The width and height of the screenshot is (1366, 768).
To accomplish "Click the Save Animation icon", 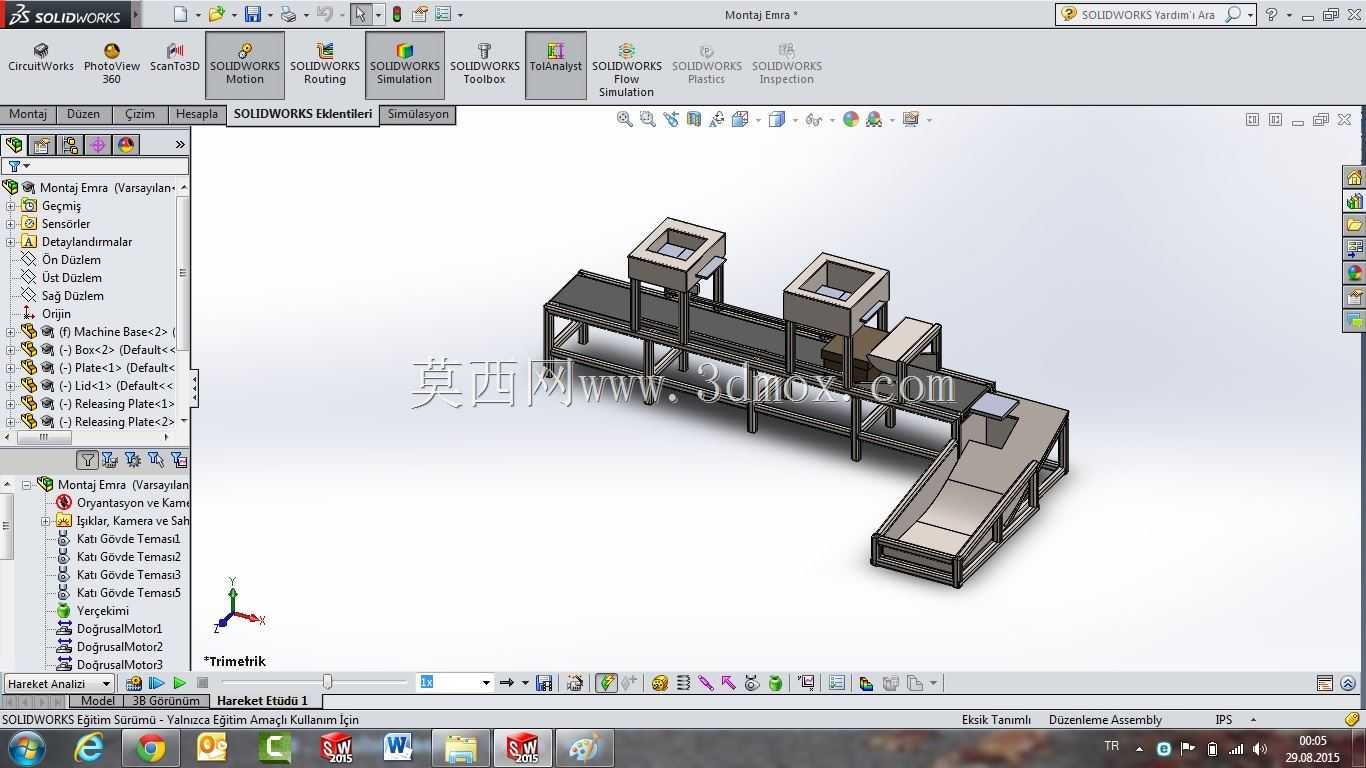I will [x=544, y=683].
